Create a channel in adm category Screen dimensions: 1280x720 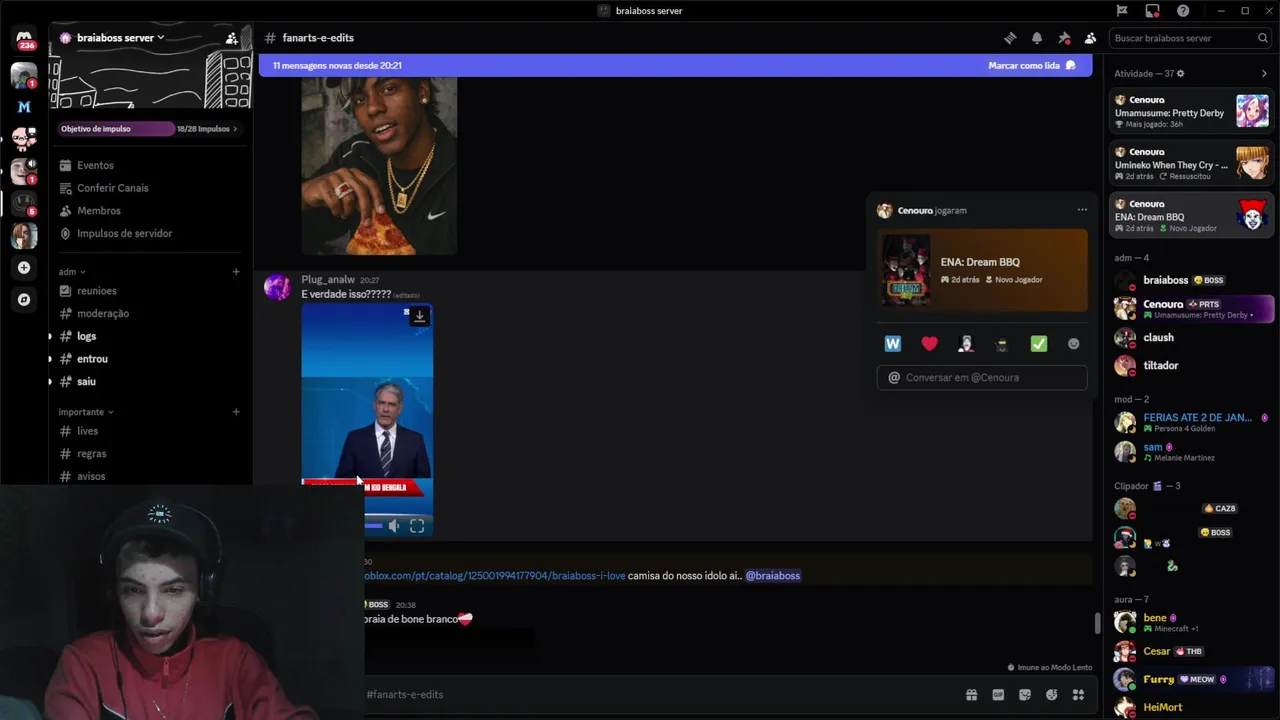point(236,272)
